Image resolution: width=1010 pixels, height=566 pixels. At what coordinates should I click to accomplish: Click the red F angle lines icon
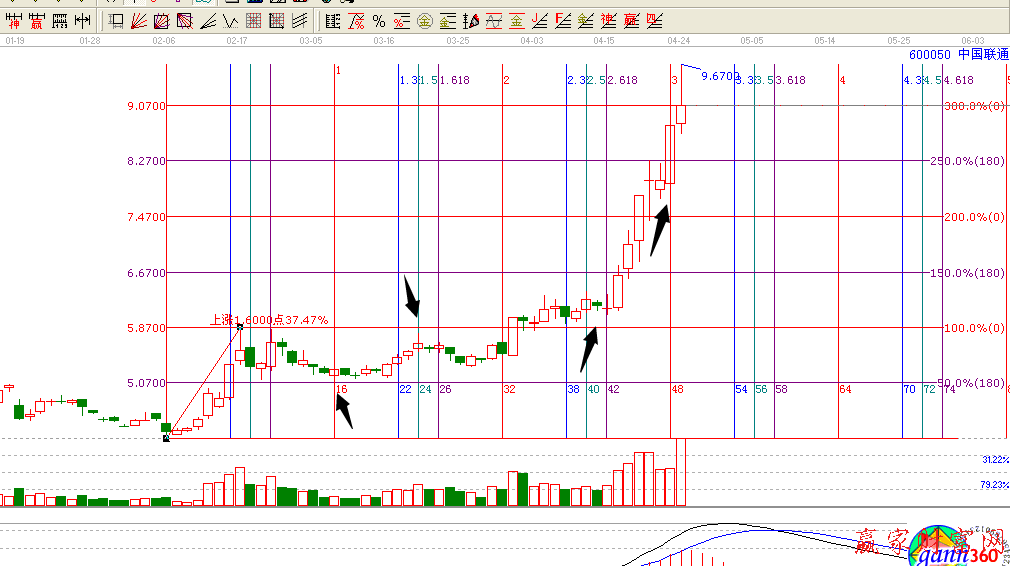pos(562,20)
